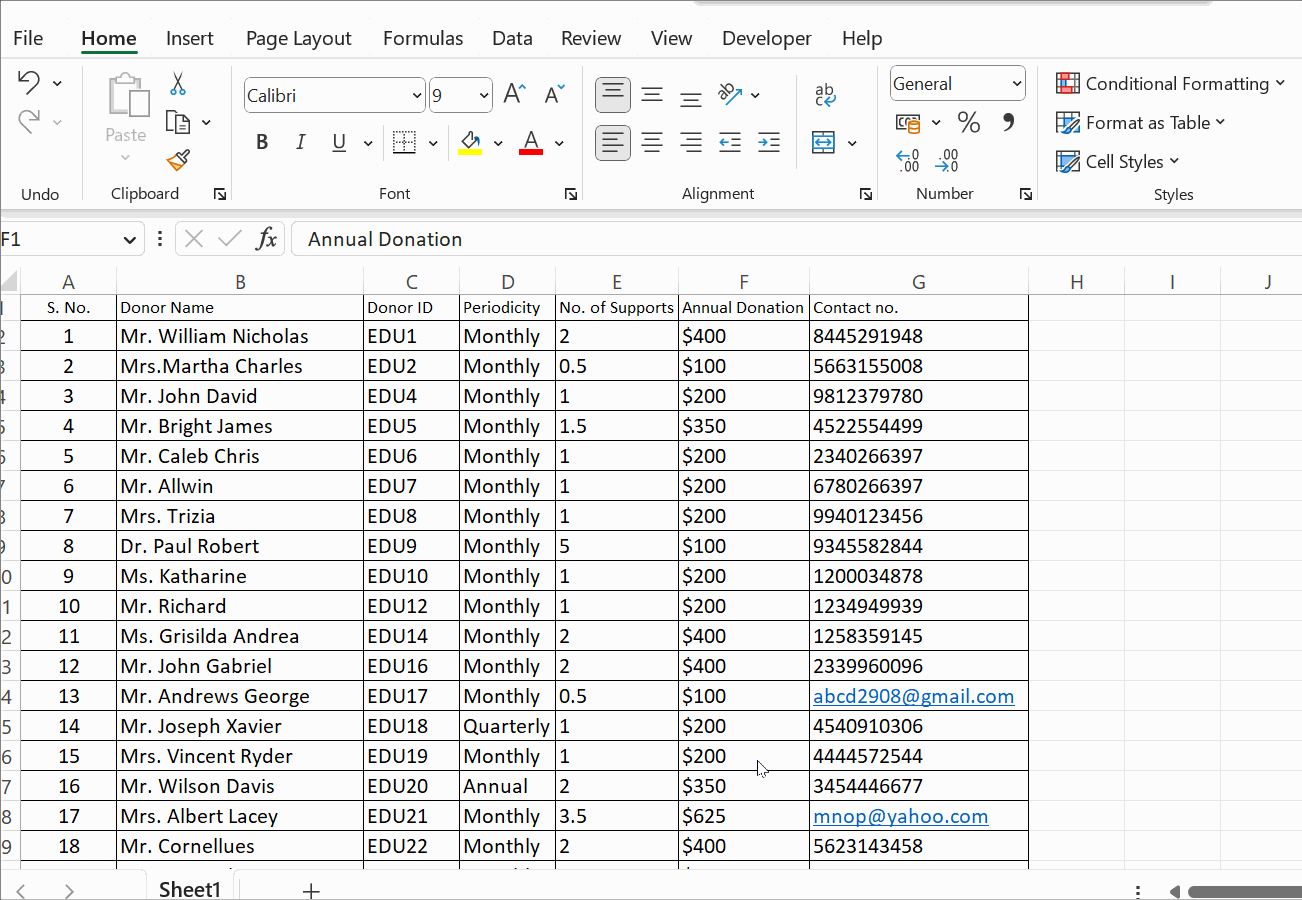
Task: Add a new sheet with the plus button
Action: point(311,889)
